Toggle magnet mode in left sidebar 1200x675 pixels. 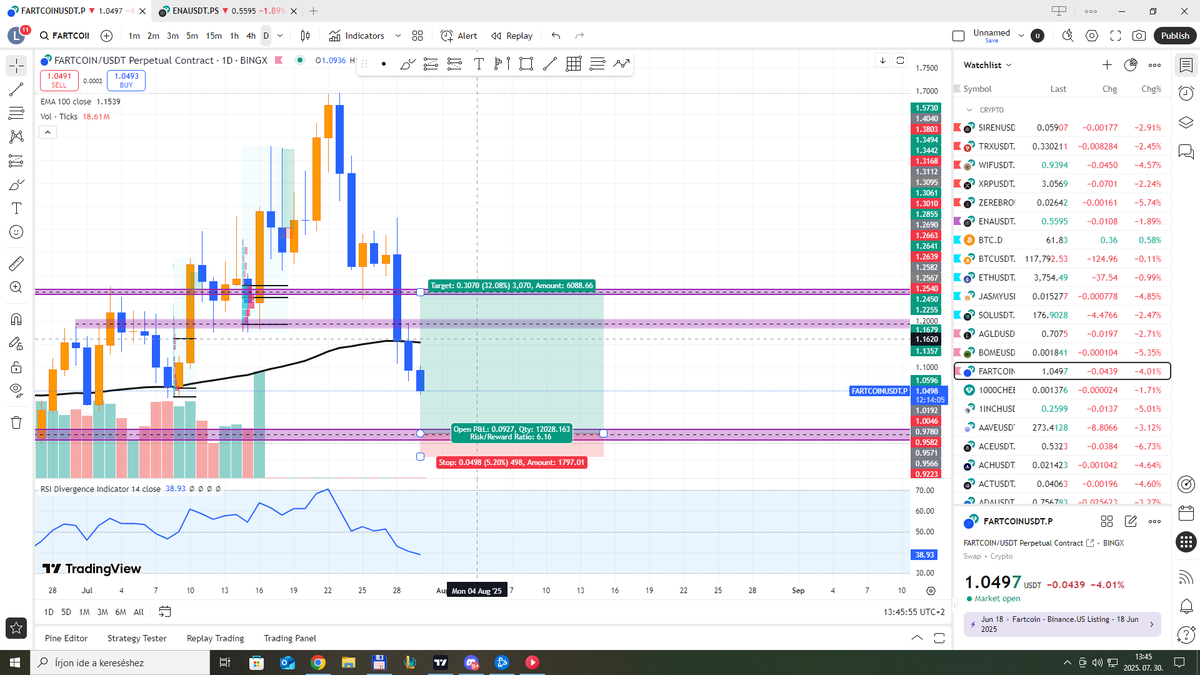click(16, 320)
